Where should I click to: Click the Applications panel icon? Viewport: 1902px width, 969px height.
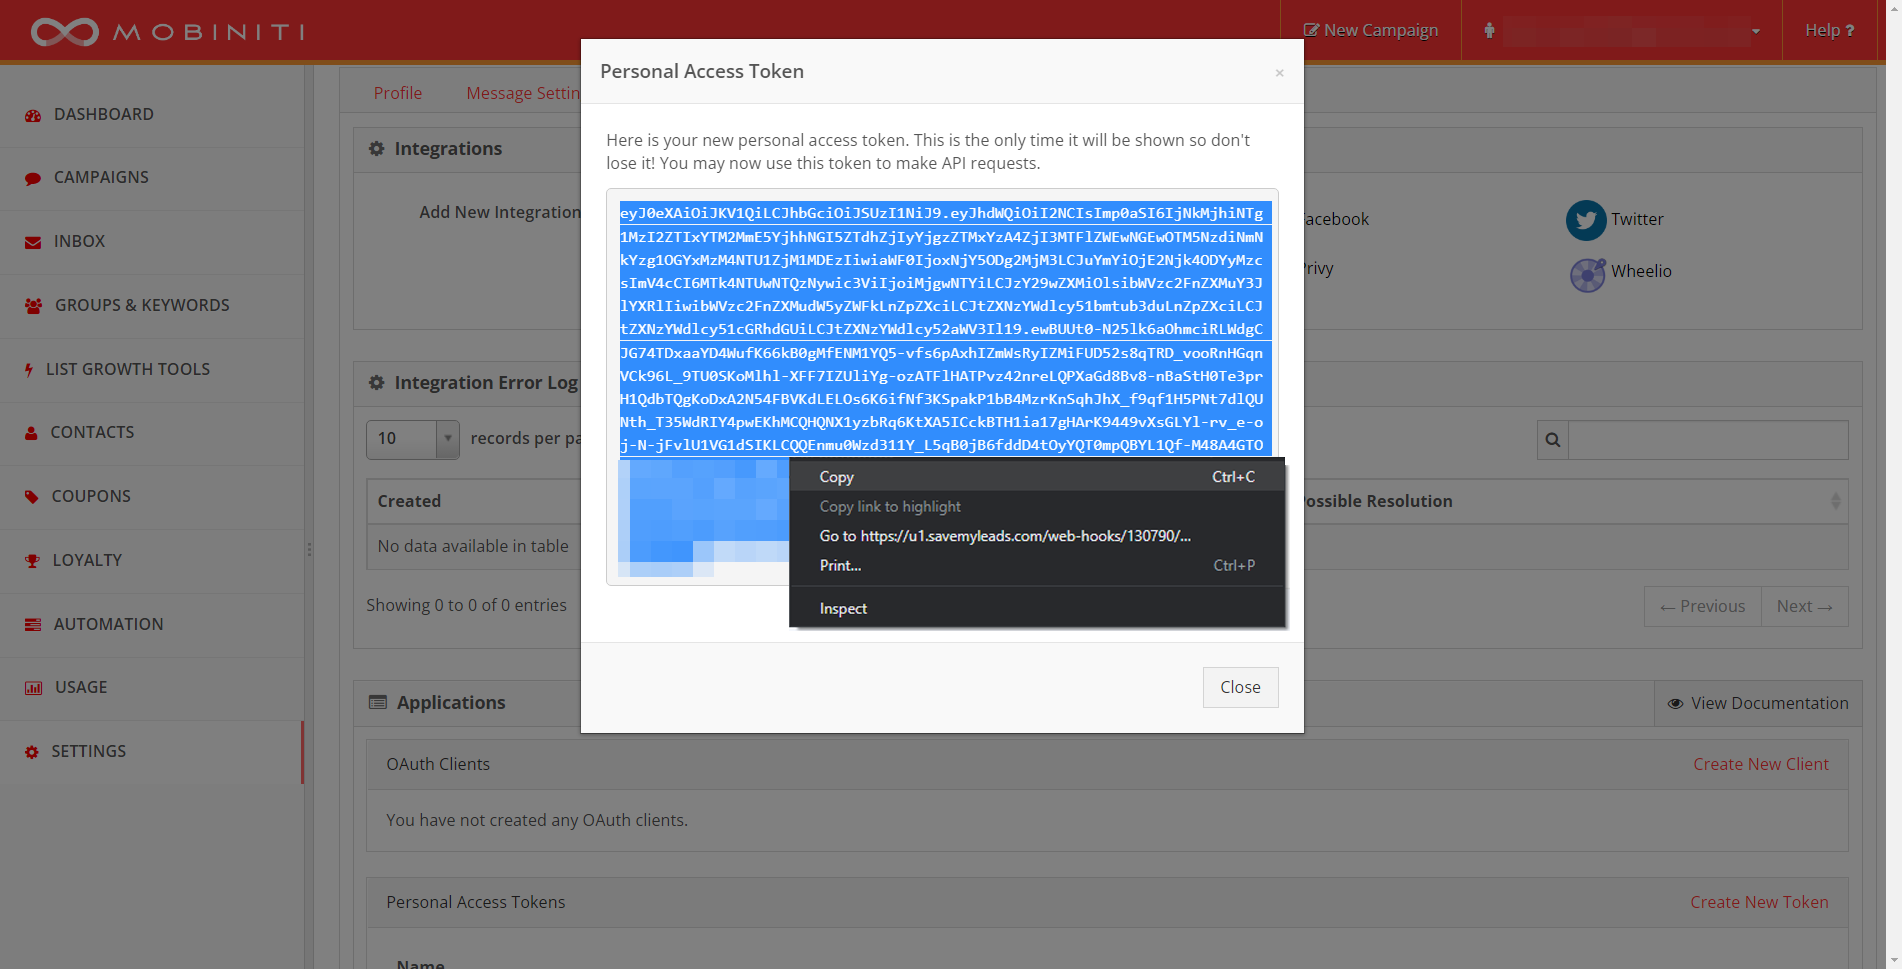(377, 702)
